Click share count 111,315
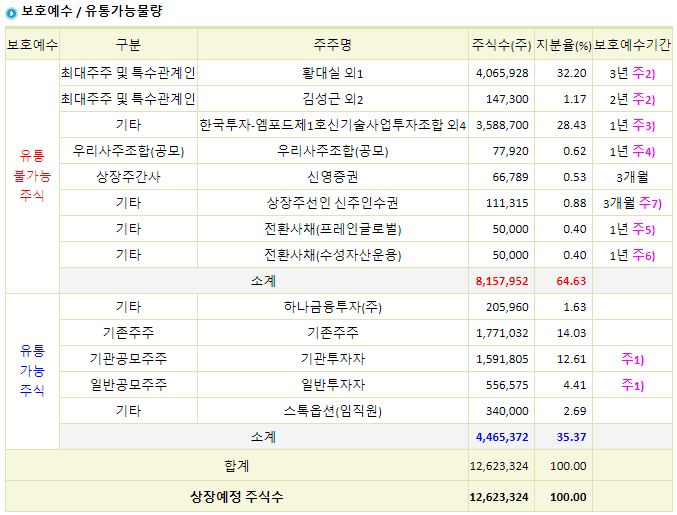Screen dimensions: 677x515 click(507, 203)
